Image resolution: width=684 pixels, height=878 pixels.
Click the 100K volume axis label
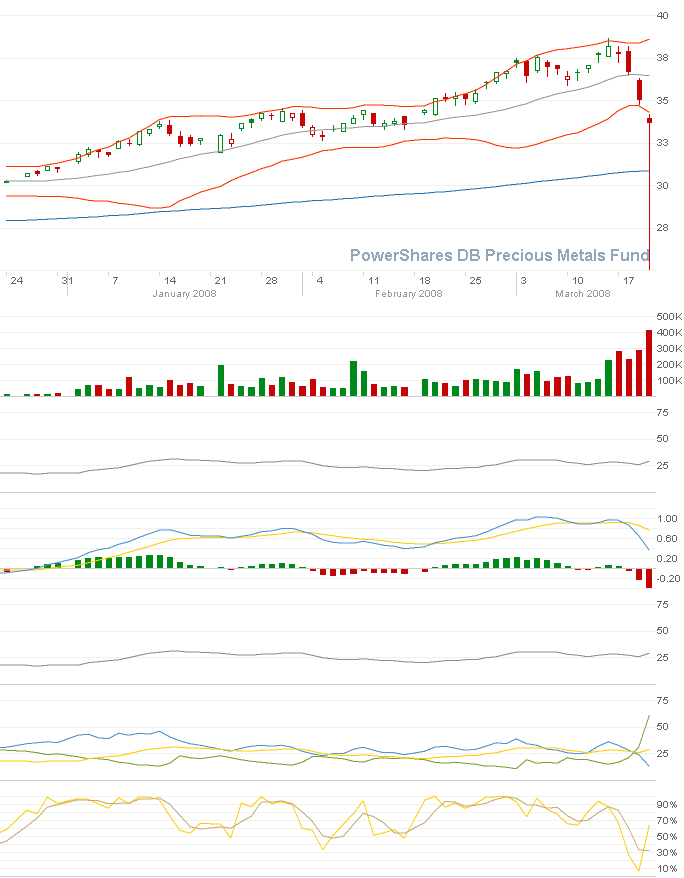(x=669, y=381)
